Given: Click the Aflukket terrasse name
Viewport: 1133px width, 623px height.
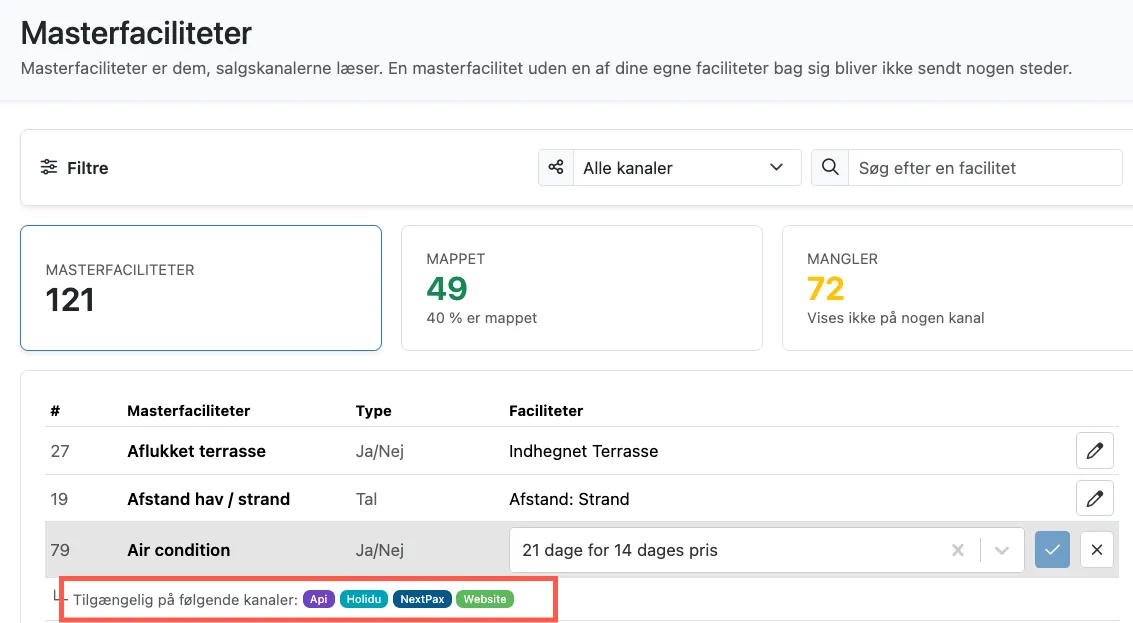Looking at the screenshot, I should click(197, 451).
